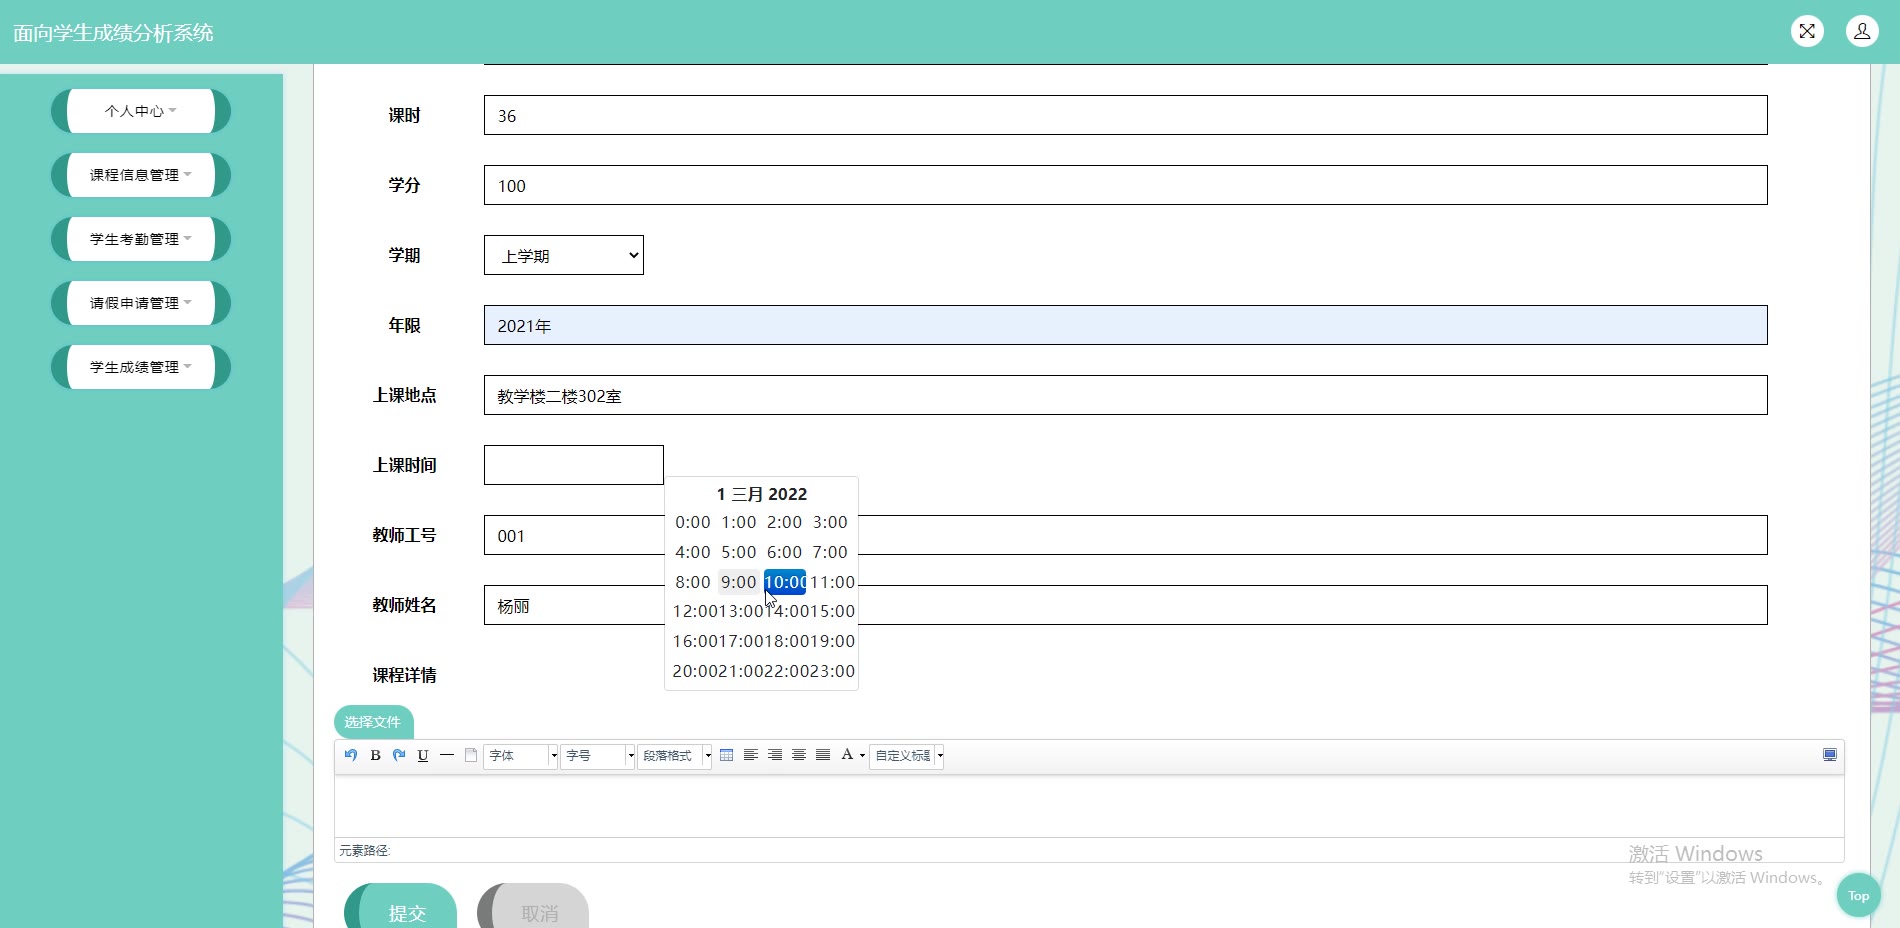
Task: Select 7:00 in the time picker
Action: click(x=830, y=552)
